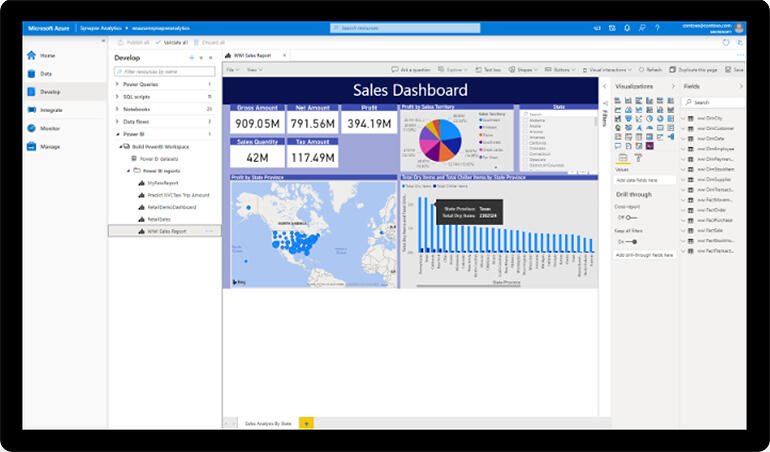The width and height of the screenshot is (770, 452).
Task: Click the user account avatar
Action: click(739, 28)
